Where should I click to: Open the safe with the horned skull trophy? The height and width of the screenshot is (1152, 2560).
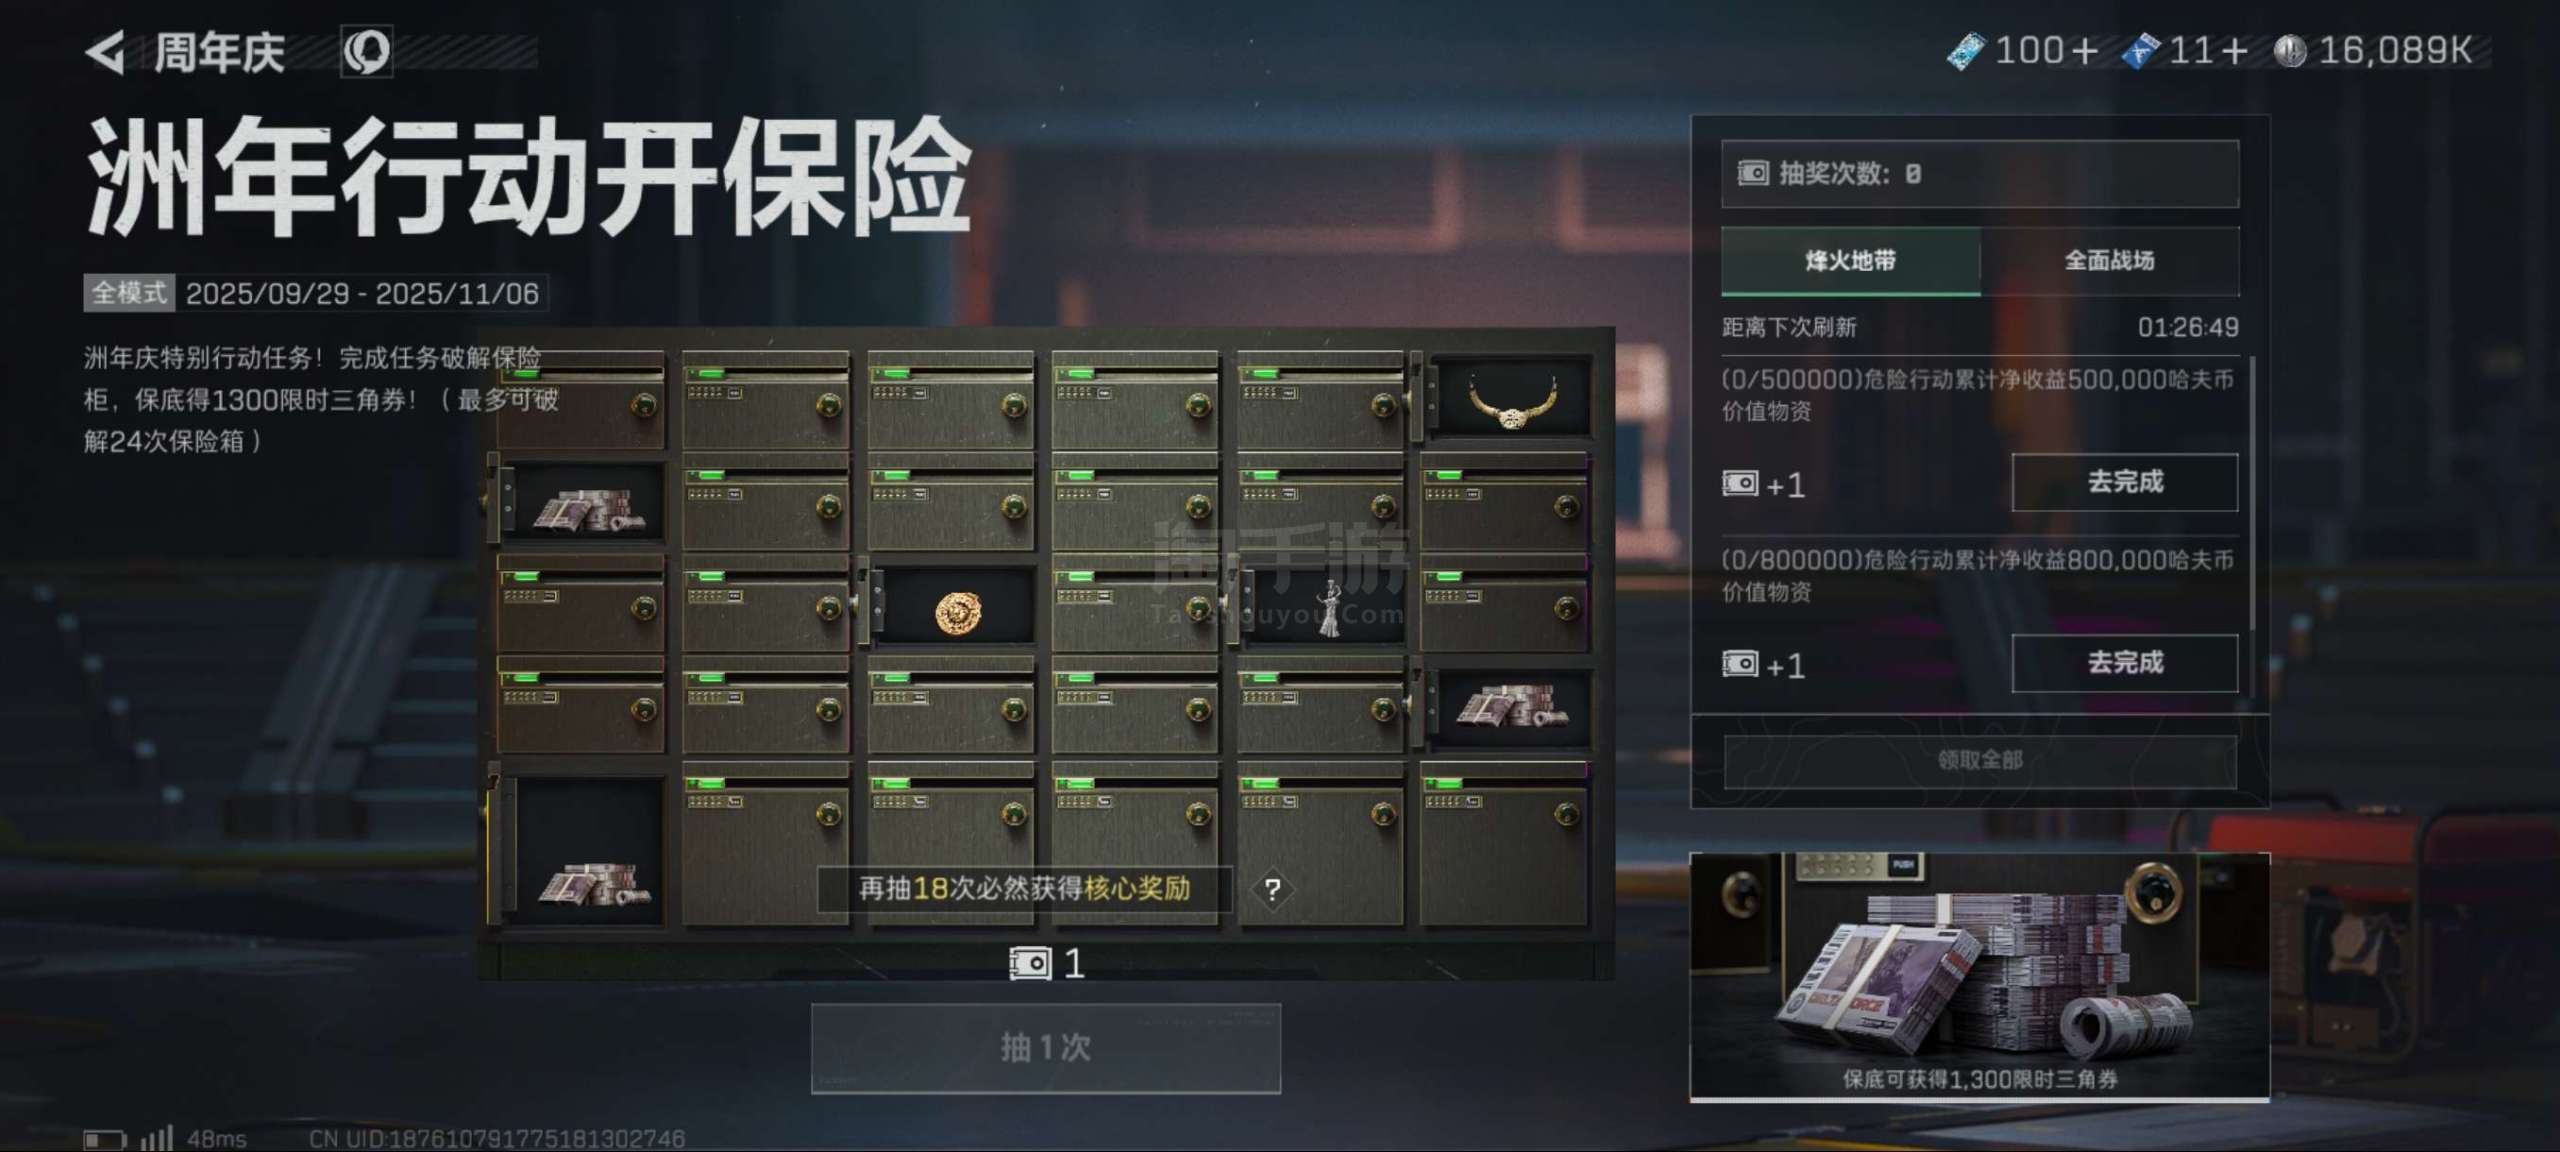(x=1510, y=400)
